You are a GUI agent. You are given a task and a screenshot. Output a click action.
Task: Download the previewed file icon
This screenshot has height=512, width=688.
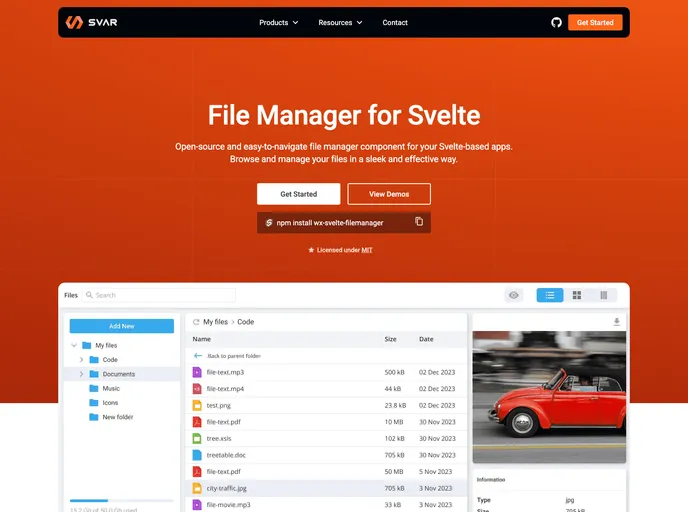(x=616, y=322)
